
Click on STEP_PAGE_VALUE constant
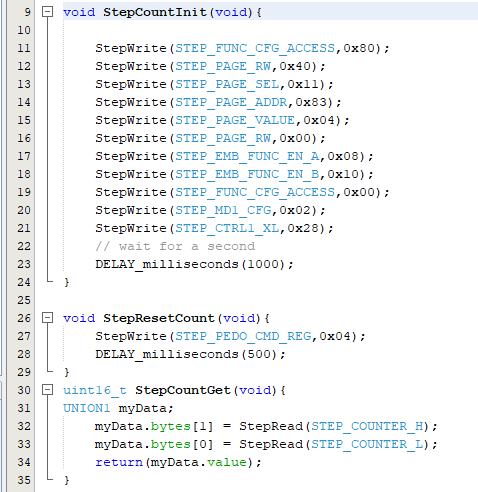(x=235, y=120)
